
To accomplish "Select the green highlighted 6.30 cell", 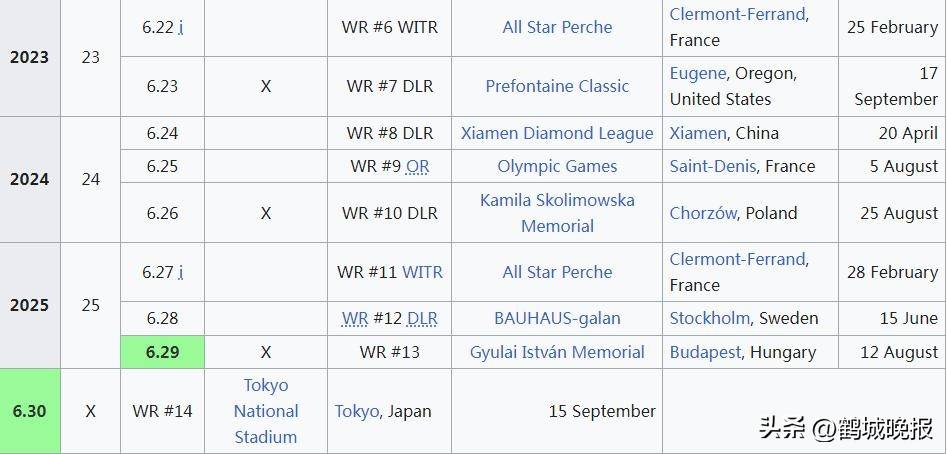I will pos(30,411).
